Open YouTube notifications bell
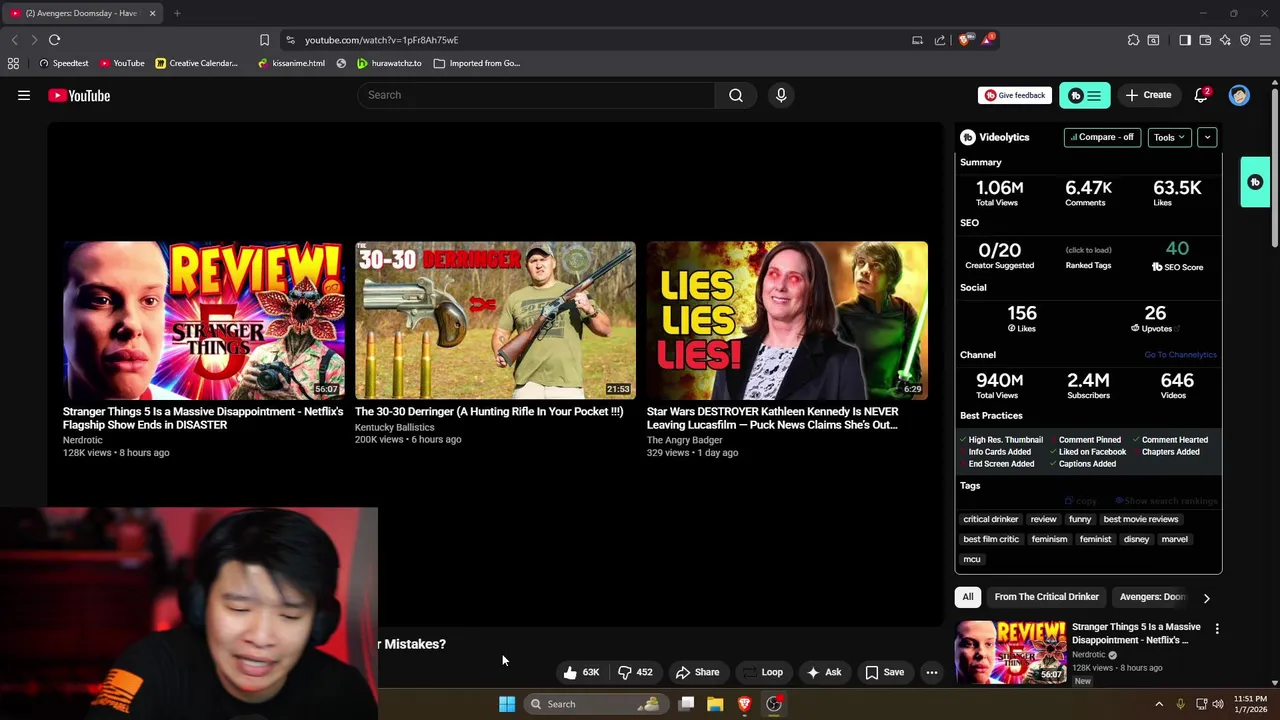 1201,95
